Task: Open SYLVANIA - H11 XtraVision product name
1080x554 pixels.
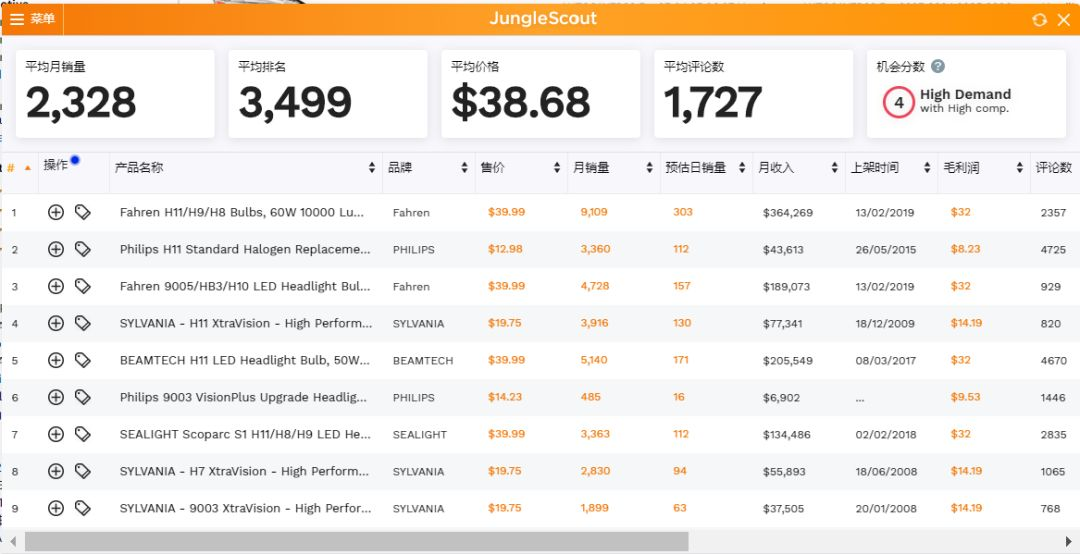Action: point(246,323)
